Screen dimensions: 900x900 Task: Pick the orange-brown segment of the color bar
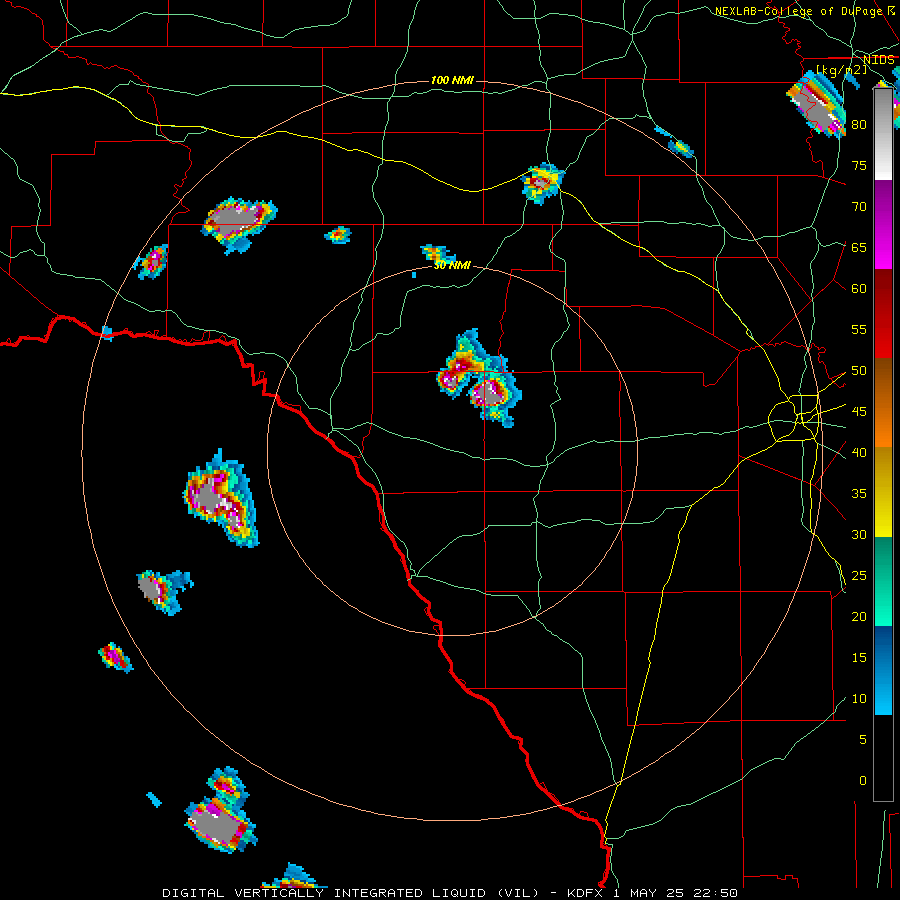tap(883, 402)
